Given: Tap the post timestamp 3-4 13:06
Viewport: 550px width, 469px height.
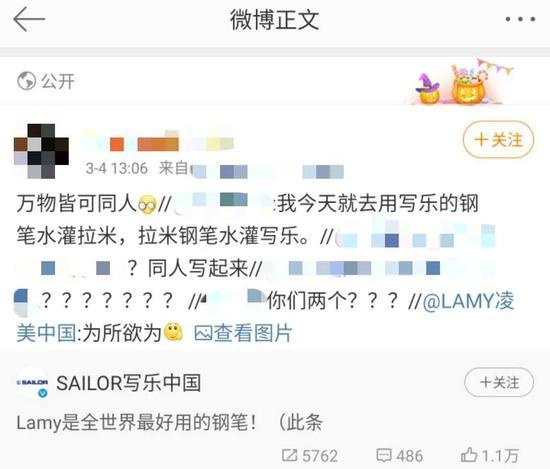Looking at the screenshot, I should pos(117,168).
